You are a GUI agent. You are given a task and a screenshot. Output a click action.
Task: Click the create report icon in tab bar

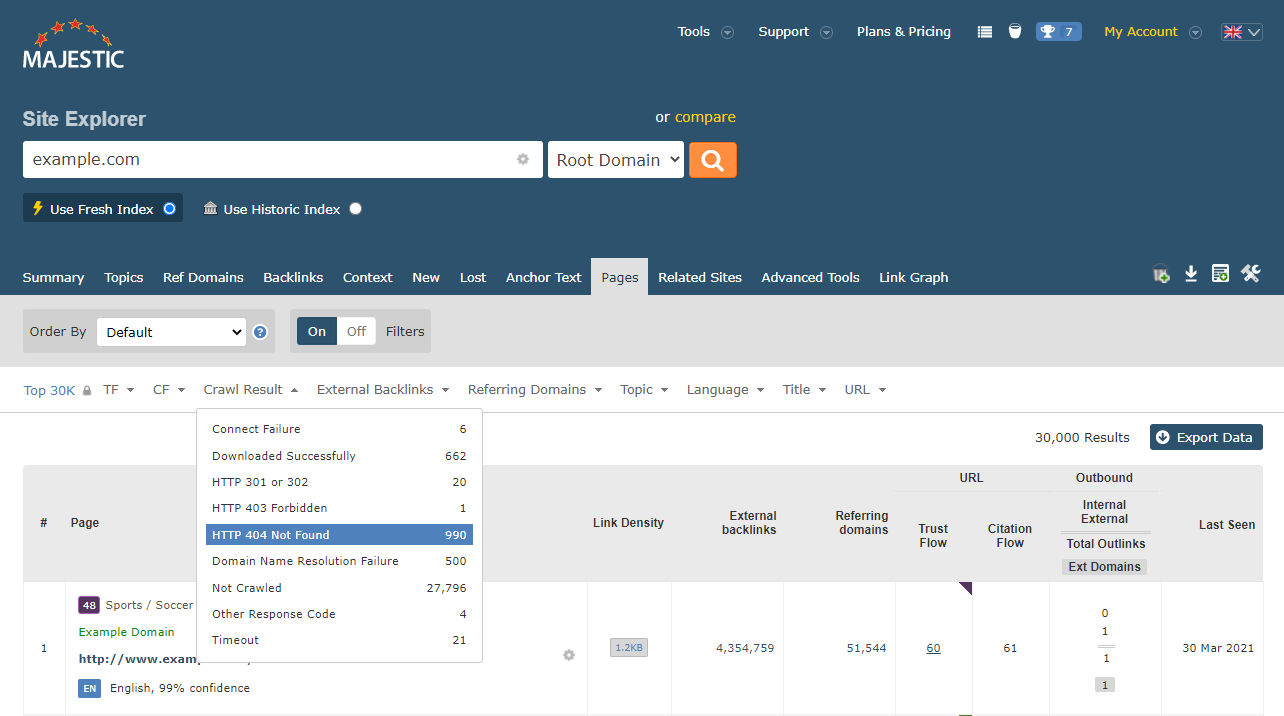tap(1220, 274)
